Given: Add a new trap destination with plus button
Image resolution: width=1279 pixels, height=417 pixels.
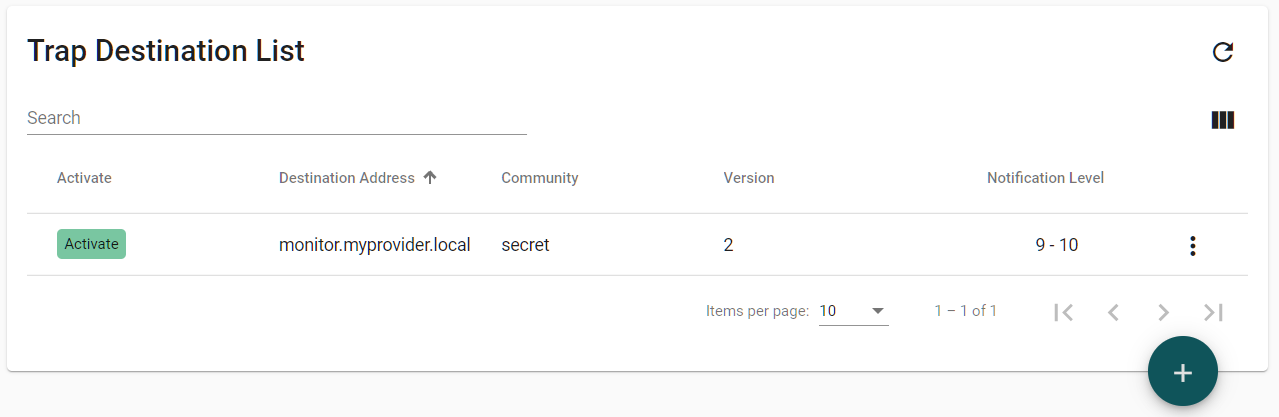Looking at the screenshot, I should (1182, 372).
